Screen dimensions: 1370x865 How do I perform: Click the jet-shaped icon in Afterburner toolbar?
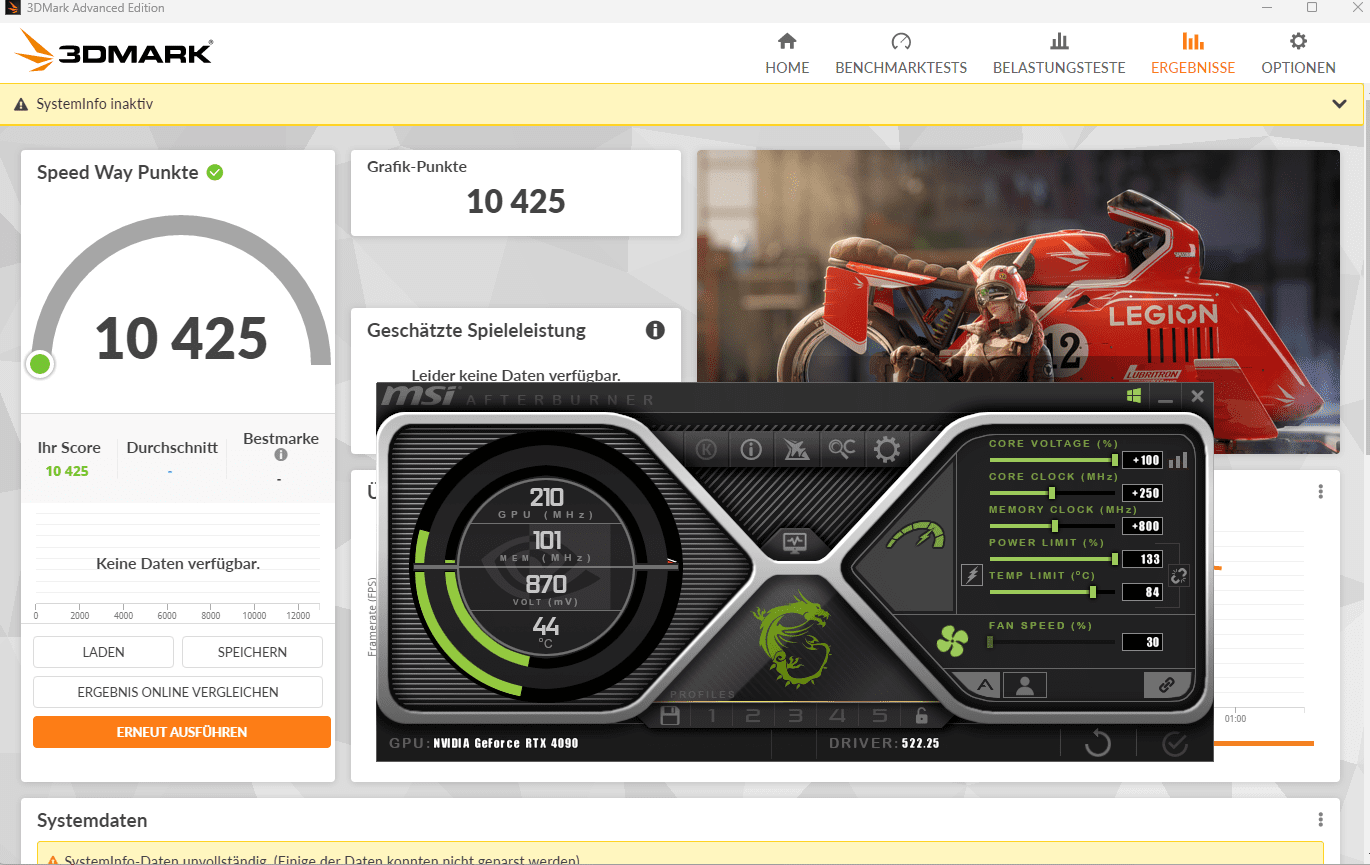point(796,449)
